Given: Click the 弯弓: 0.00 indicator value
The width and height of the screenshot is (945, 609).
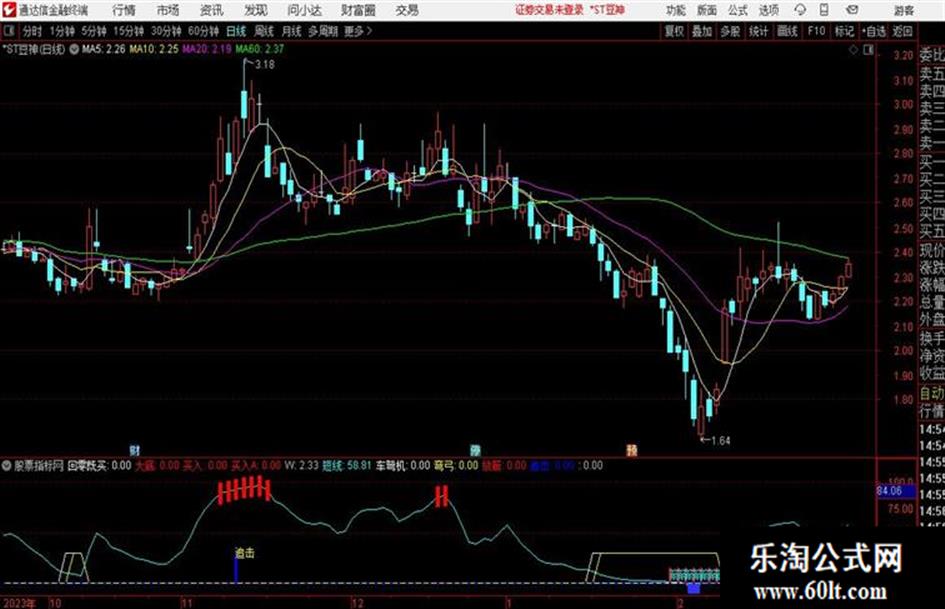Looking at the screenshot, I should [456, 466].
